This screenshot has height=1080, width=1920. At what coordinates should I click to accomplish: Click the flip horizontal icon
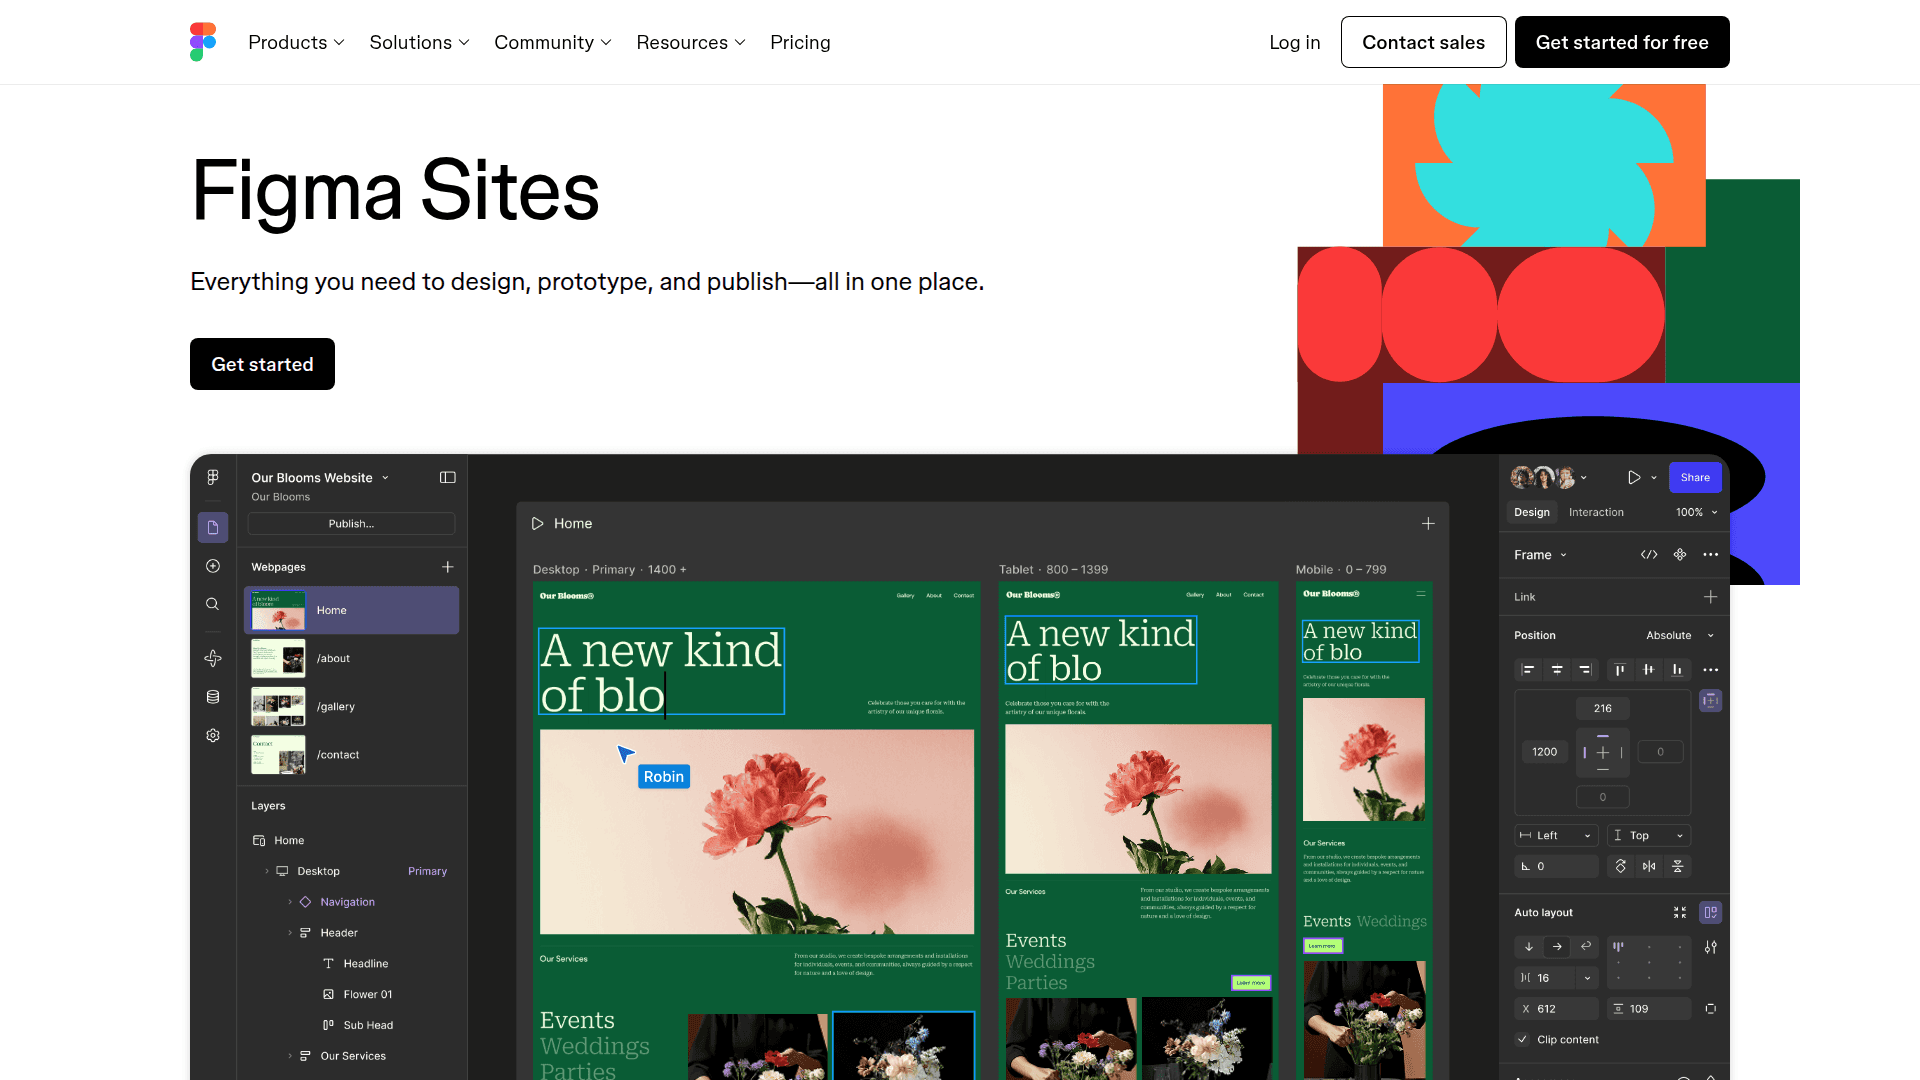point(1649,866)
